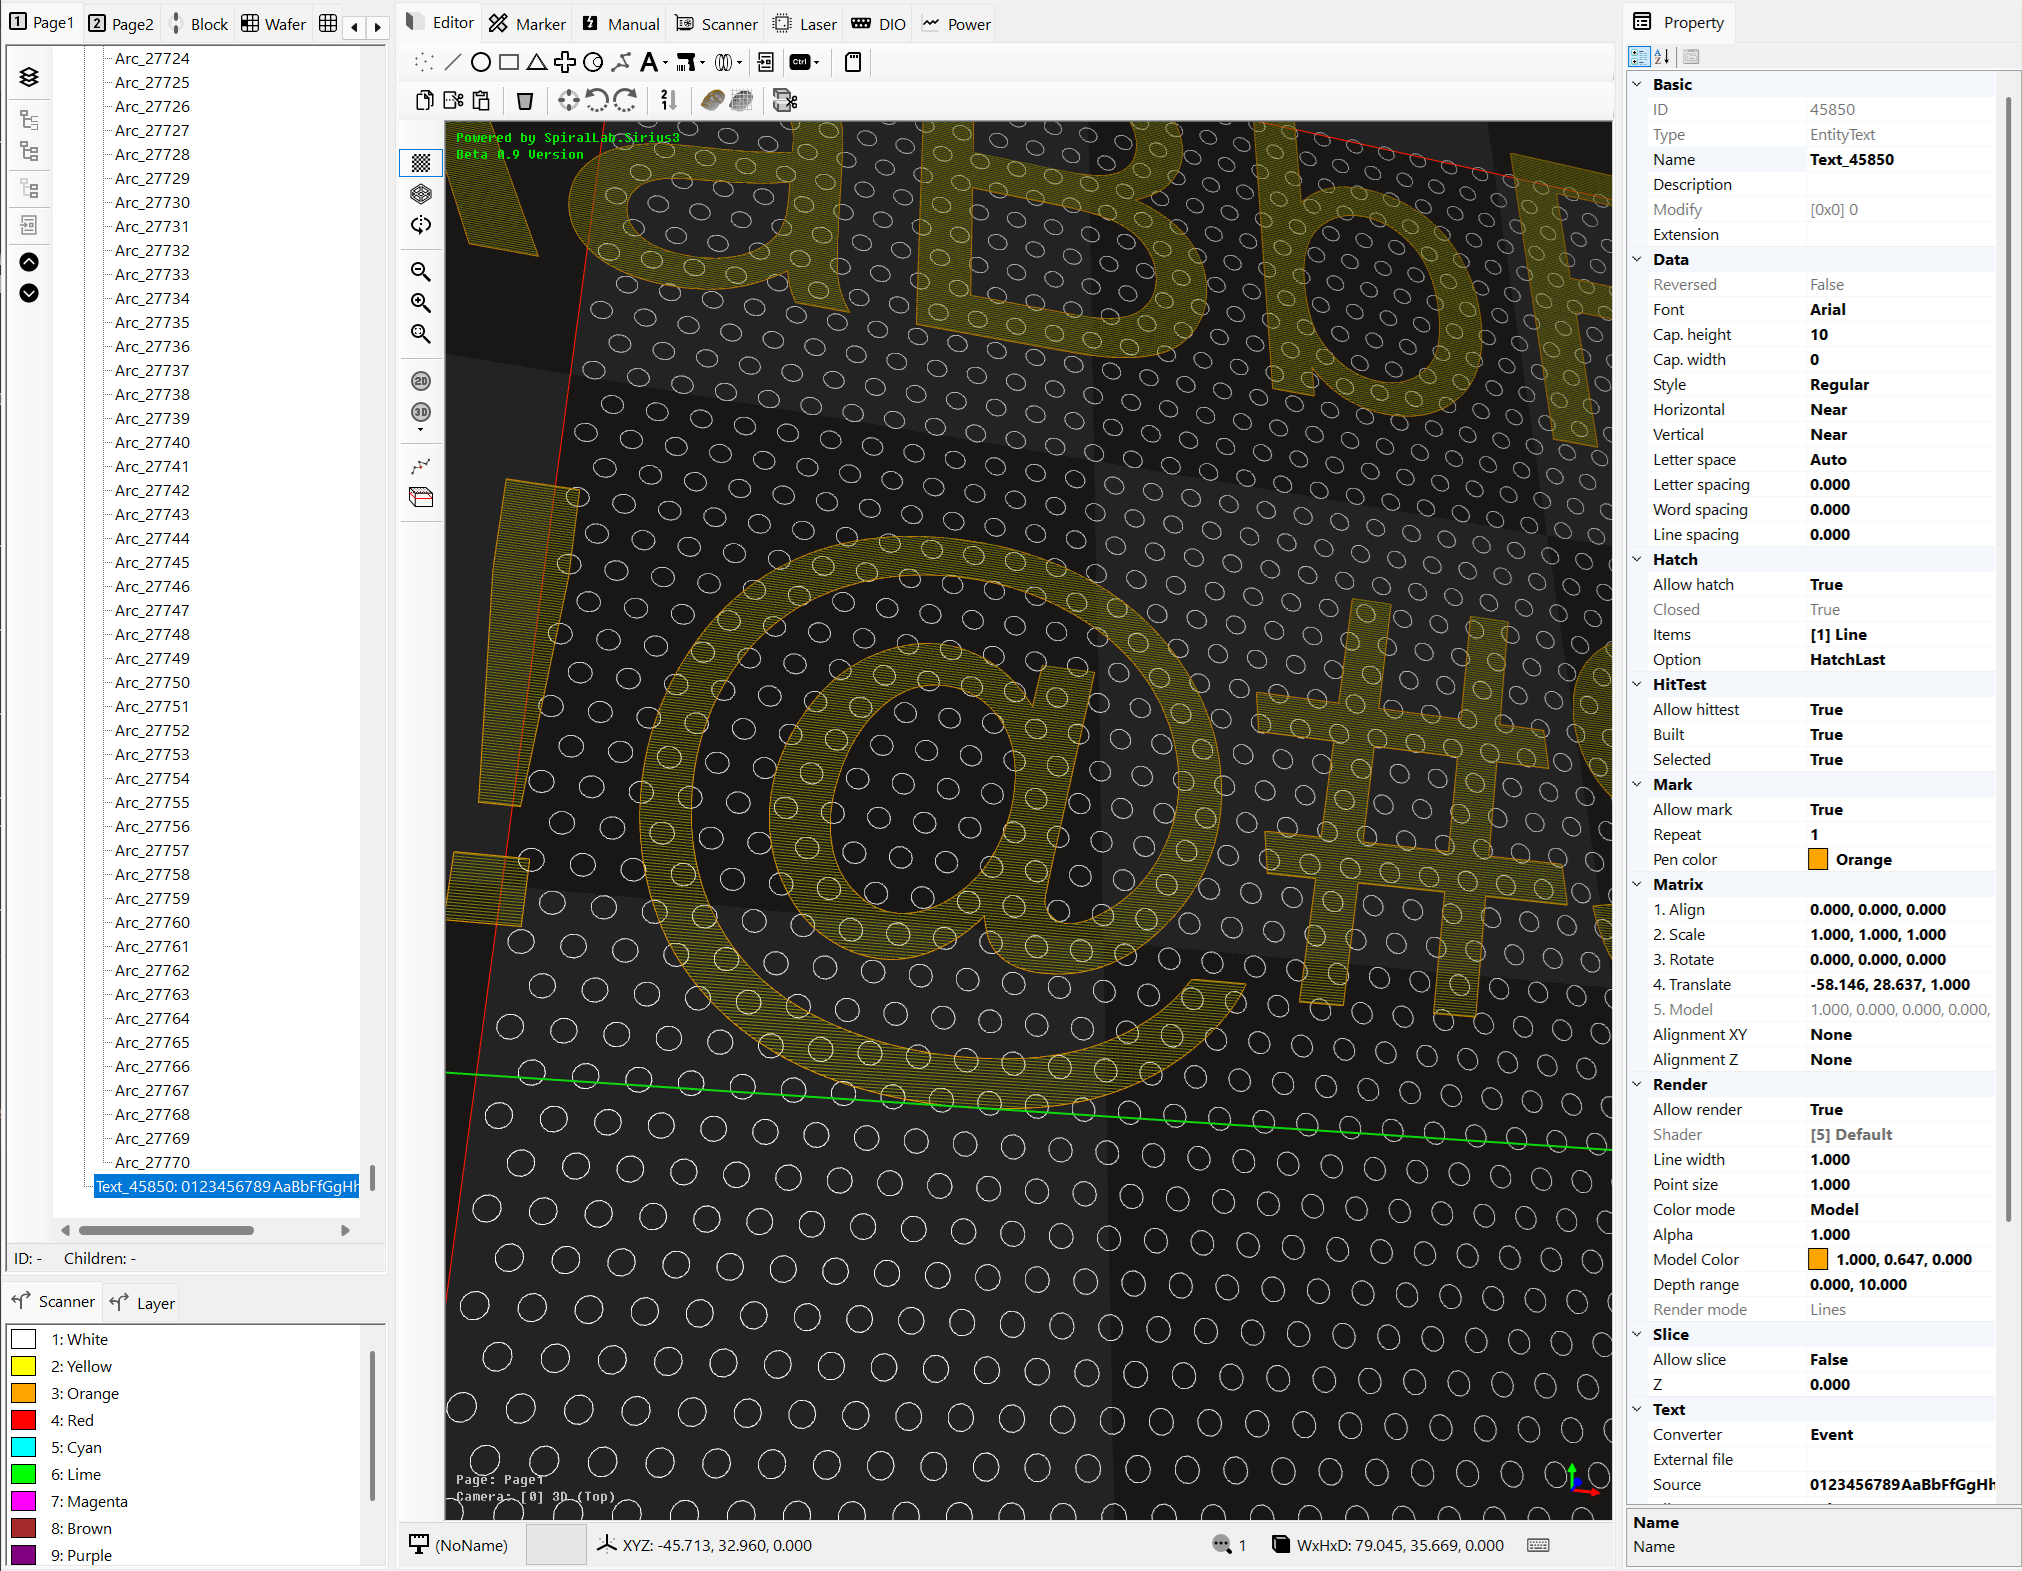This screenshot has height=1571, width=2022.
Task: Select Arc_27750 in the tree
Action: (152, 683)
